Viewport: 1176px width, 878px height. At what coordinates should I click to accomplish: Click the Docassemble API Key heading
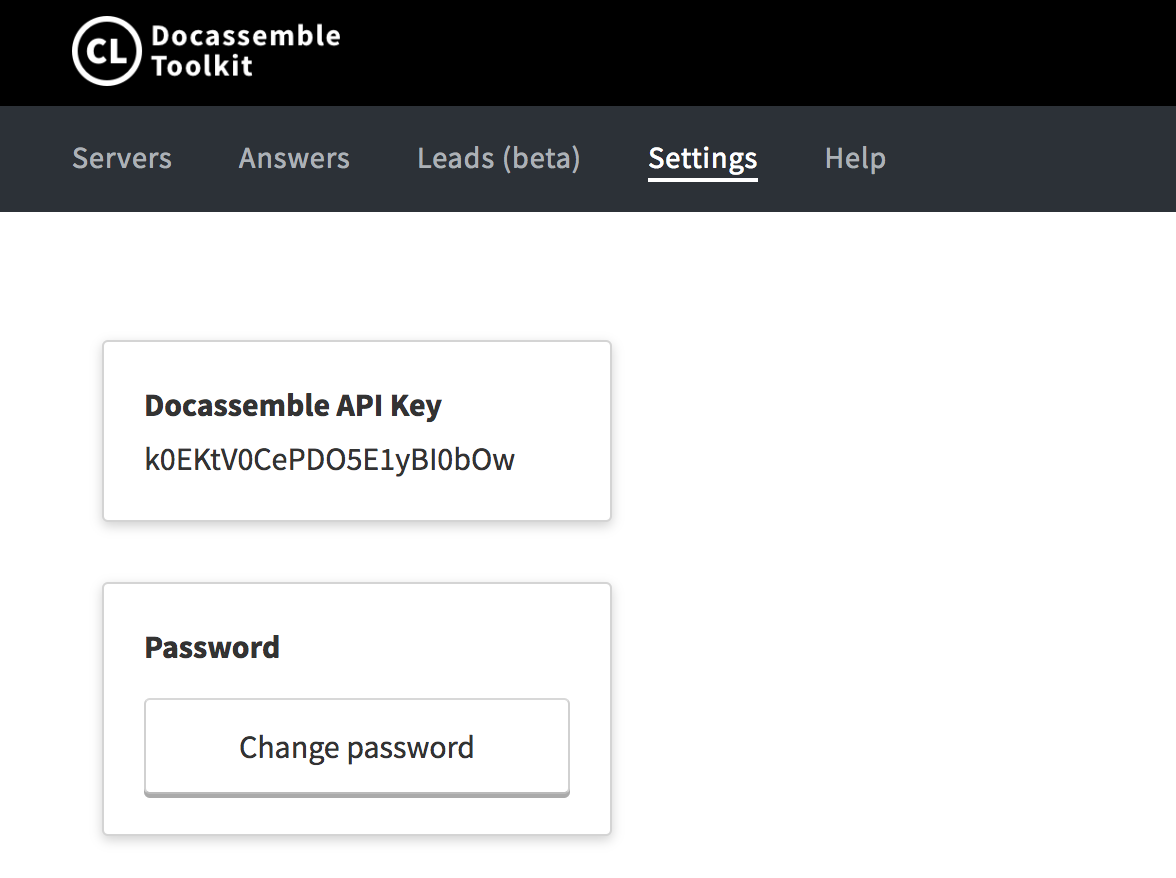[292, 406]
